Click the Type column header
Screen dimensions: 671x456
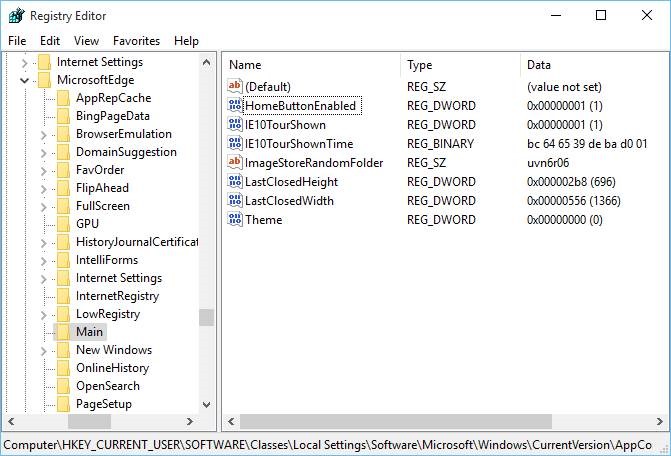(x=460, y=65)
